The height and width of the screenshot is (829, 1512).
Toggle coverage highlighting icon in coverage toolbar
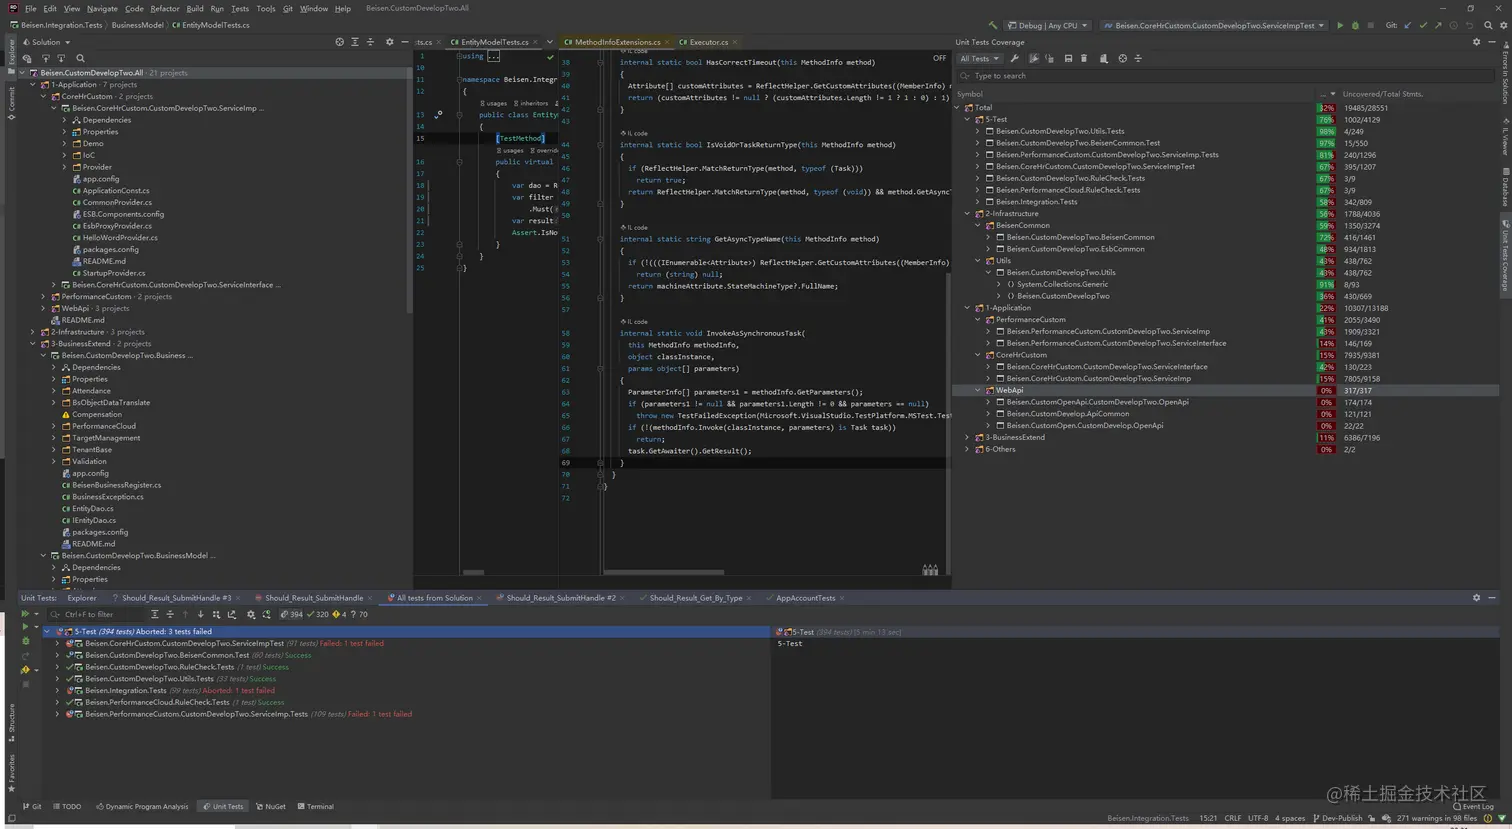(1034, 58)
